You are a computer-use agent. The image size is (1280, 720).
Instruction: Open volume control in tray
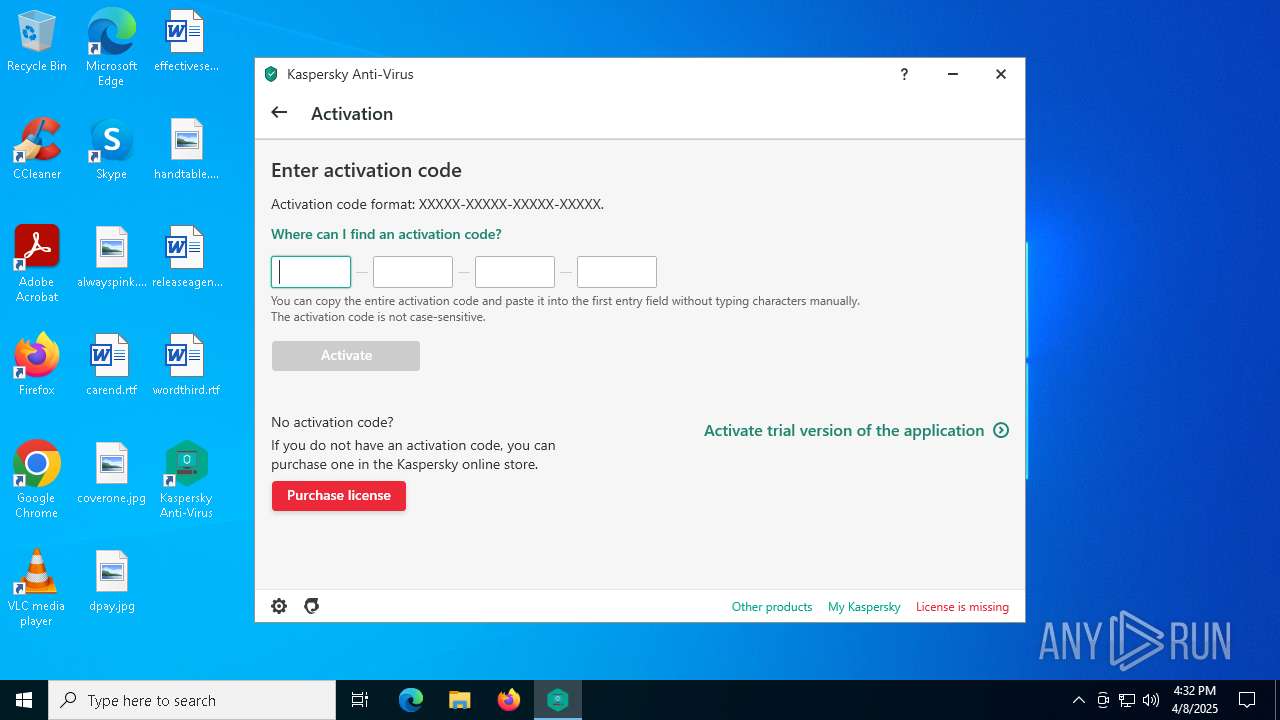[1151, 700]
